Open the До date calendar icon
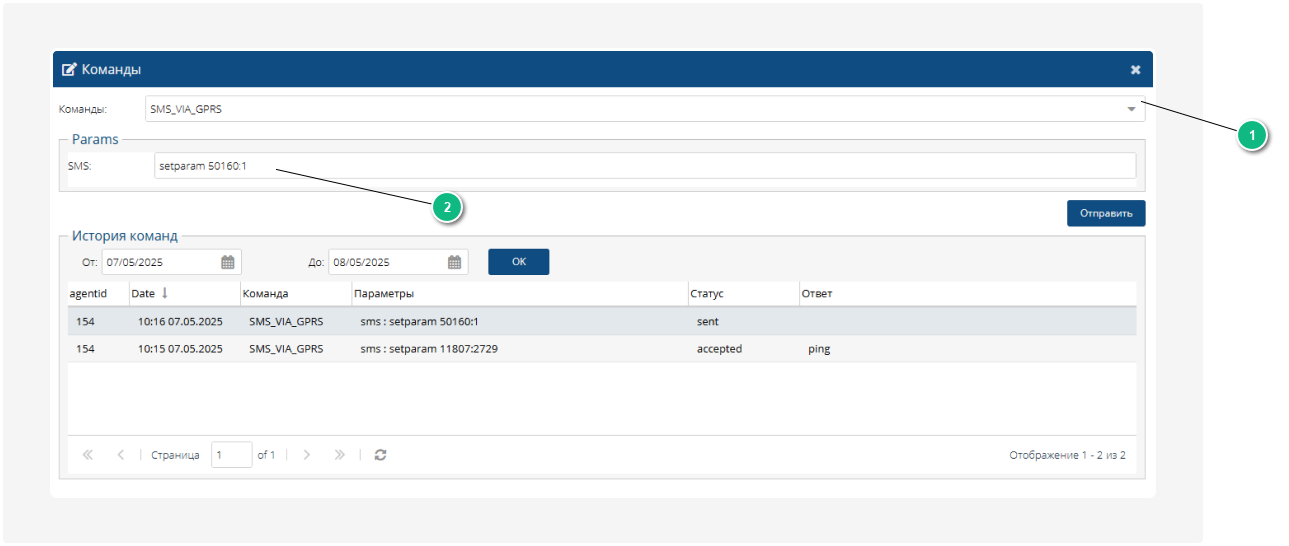1289x546 pixels. point(455,262)
